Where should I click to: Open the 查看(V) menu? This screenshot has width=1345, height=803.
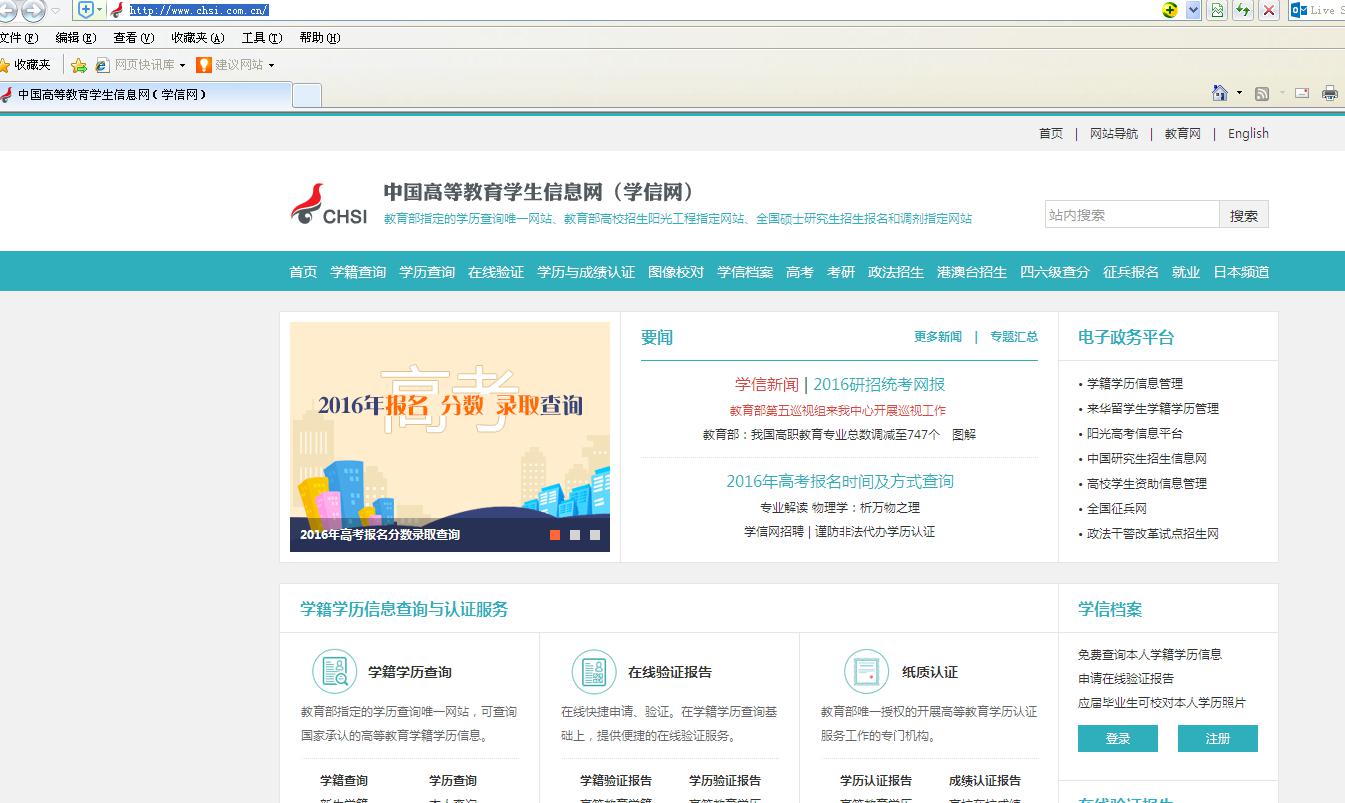(x=134, y=38)
